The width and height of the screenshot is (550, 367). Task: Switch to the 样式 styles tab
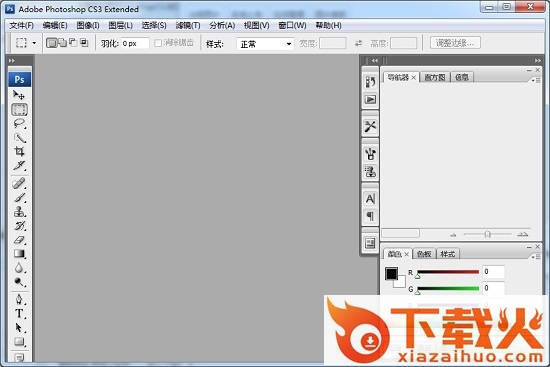[x=448, y=254]
